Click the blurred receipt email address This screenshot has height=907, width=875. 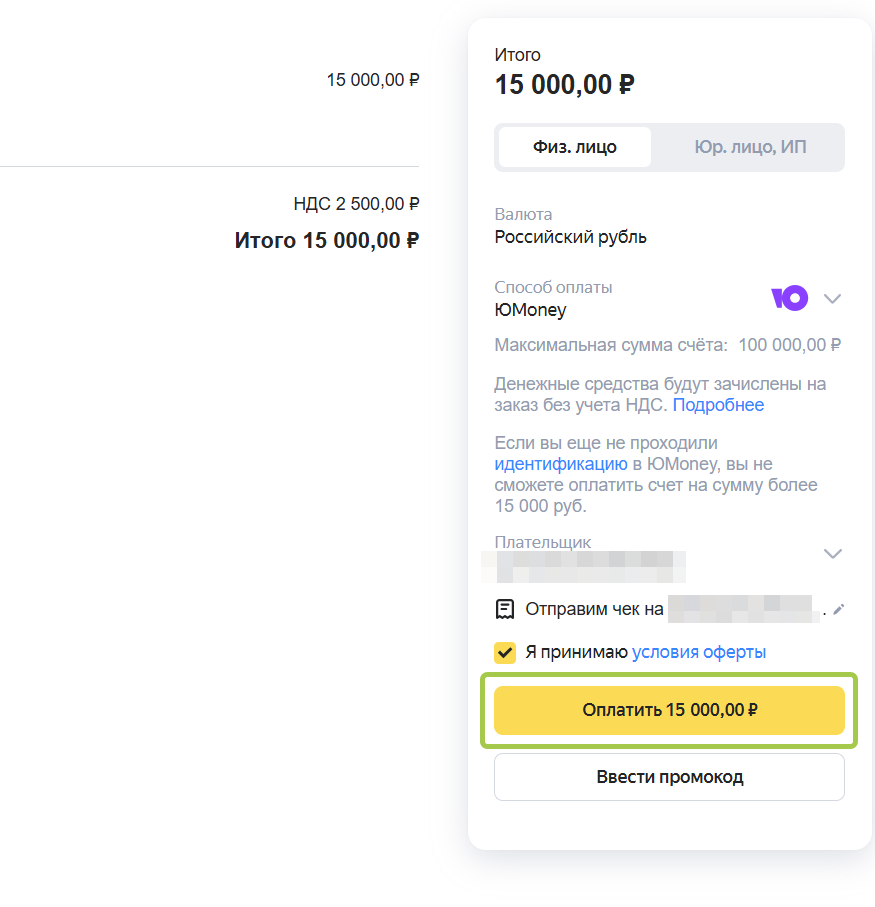[743, 608]
